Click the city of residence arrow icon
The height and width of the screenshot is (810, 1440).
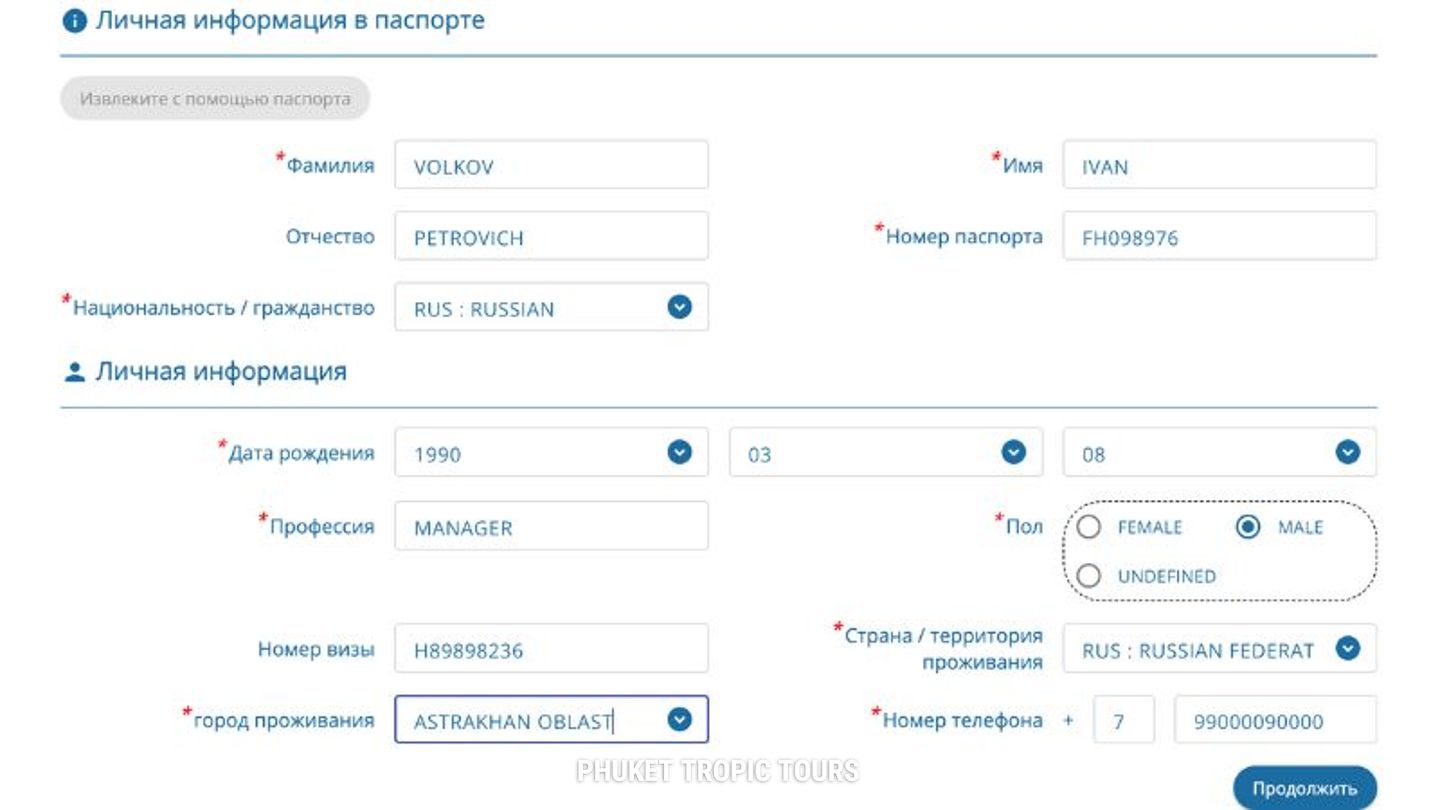click(679, 720)
